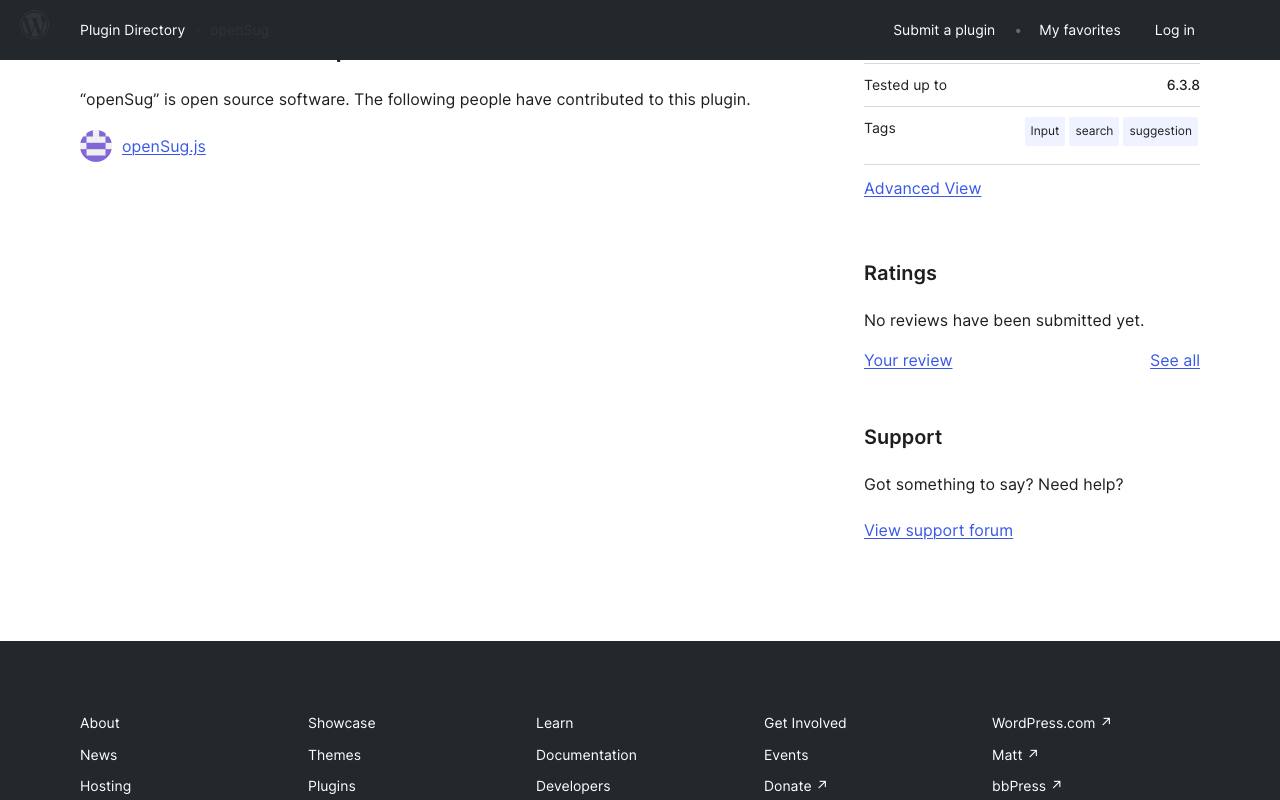This screenshot has height=800, width=1280.
Task: Click See all ratings link
Action: point(1175,360)
